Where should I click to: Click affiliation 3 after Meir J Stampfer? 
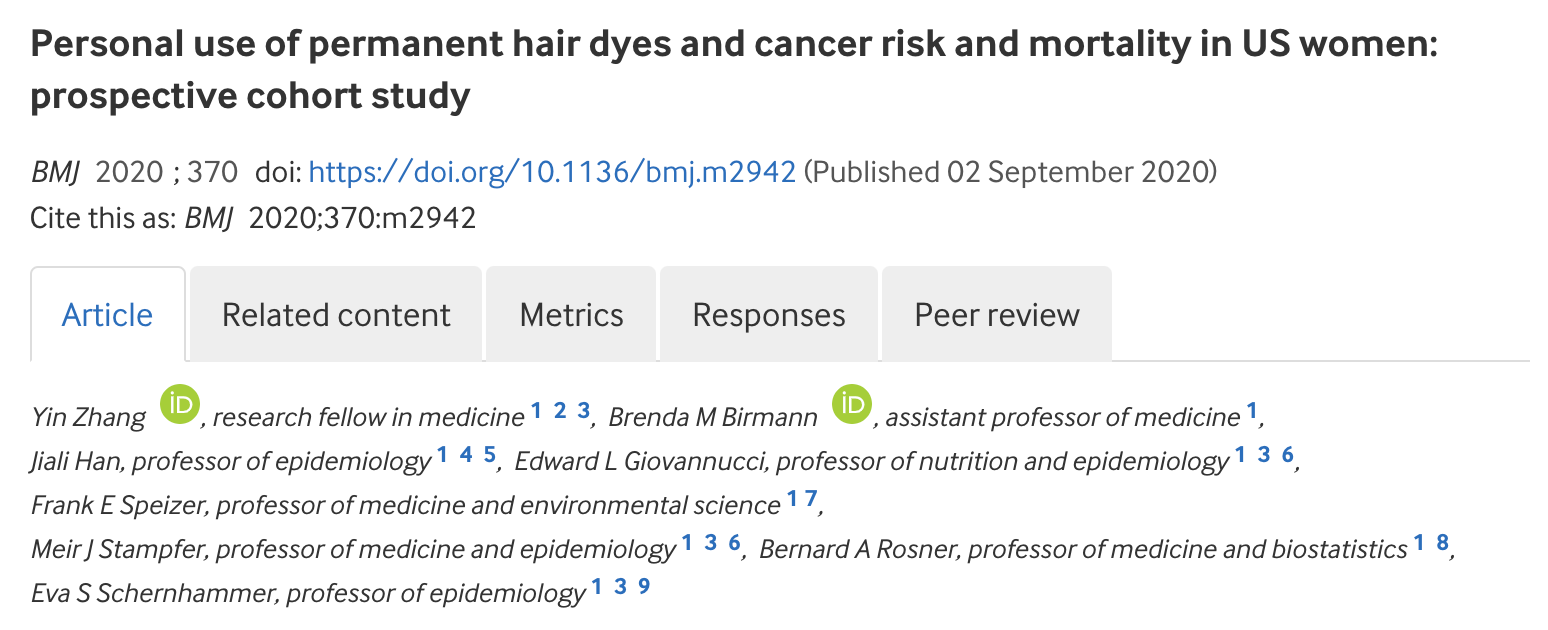[710, 543]
